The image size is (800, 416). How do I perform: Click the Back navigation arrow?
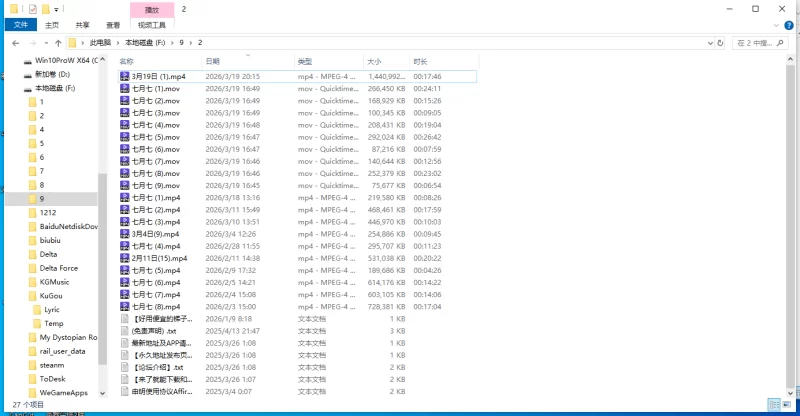(x=16, y=43)
